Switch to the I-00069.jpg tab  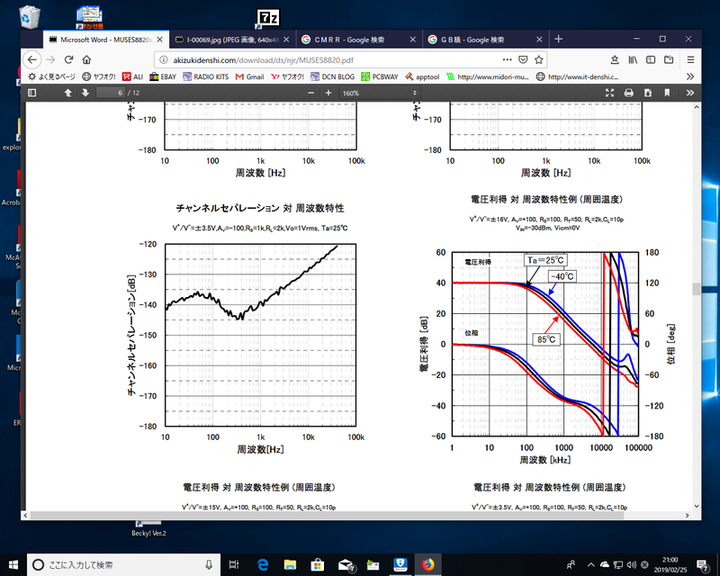click(x=228, y=39)
